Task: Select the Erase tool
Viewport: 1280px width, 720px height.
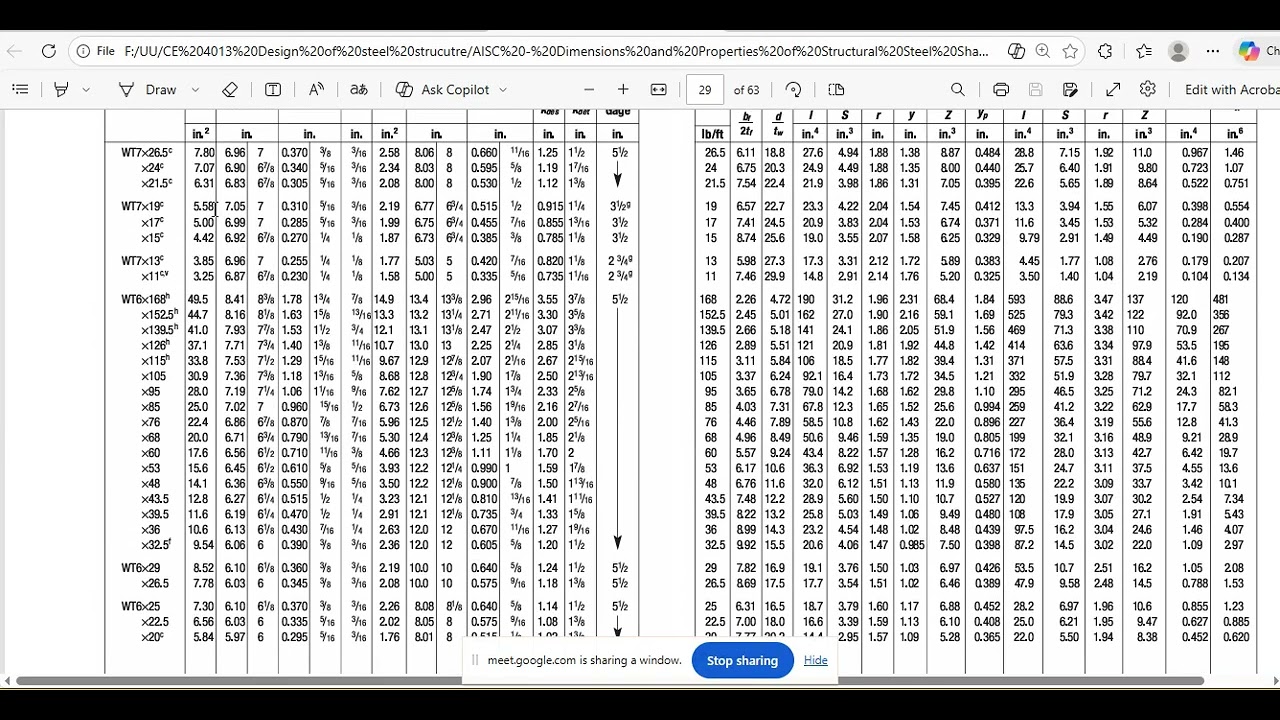Action: 230,89
